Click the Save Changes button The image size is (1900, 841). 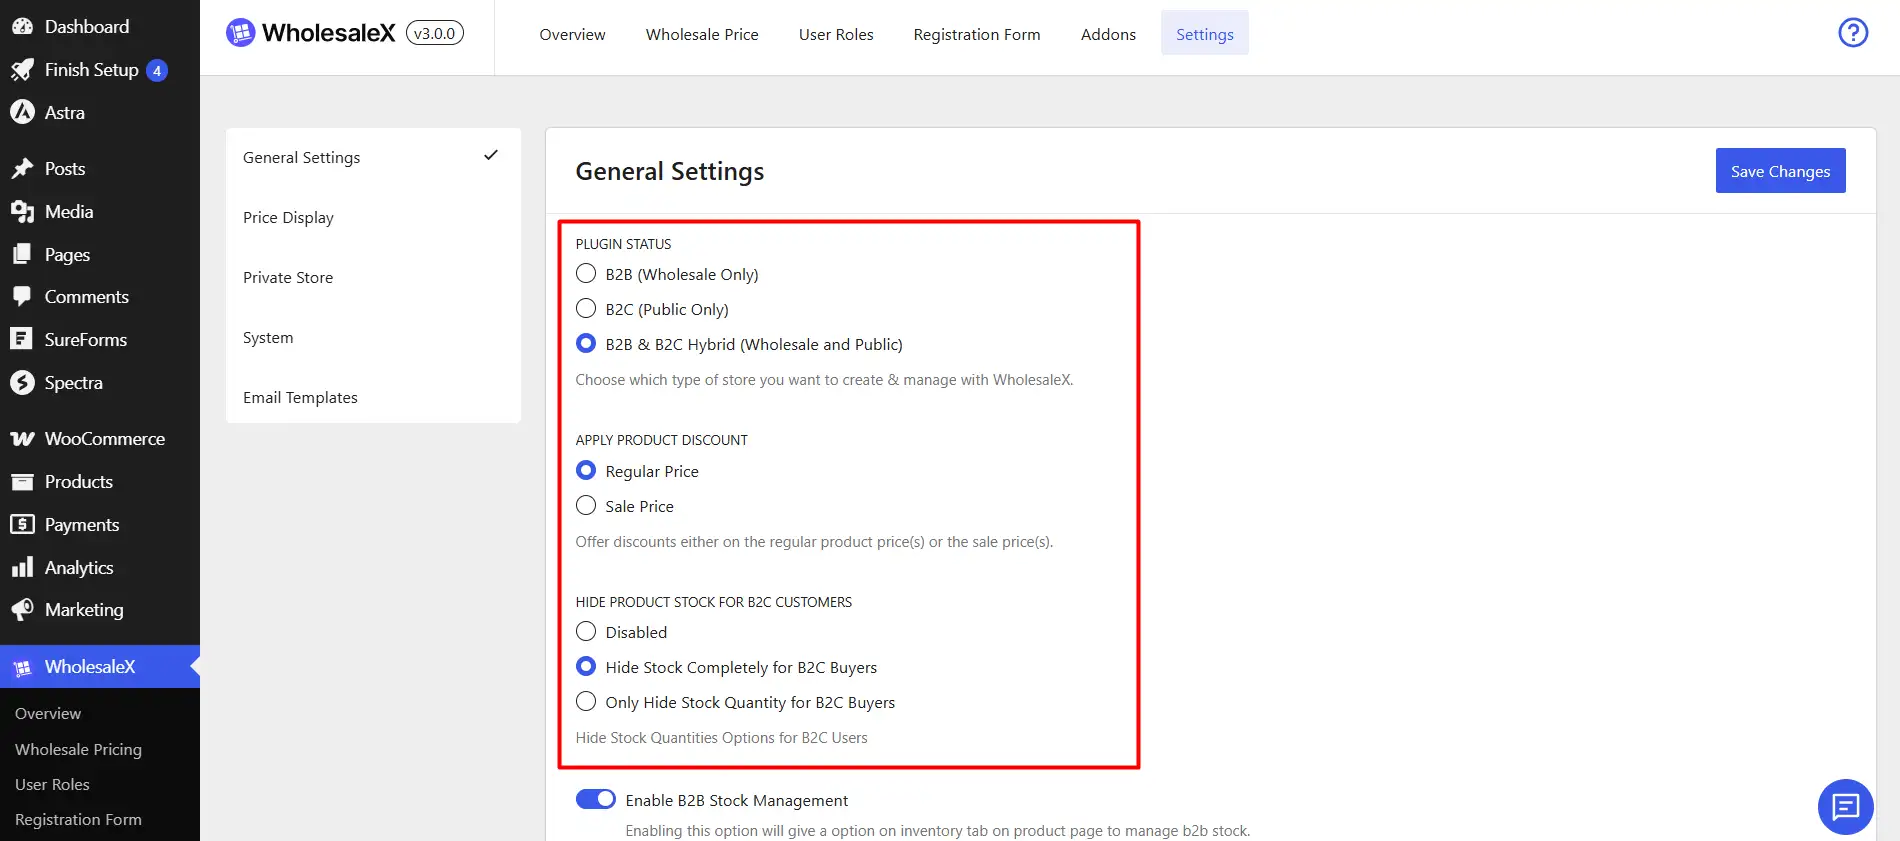pos(1781,171)
